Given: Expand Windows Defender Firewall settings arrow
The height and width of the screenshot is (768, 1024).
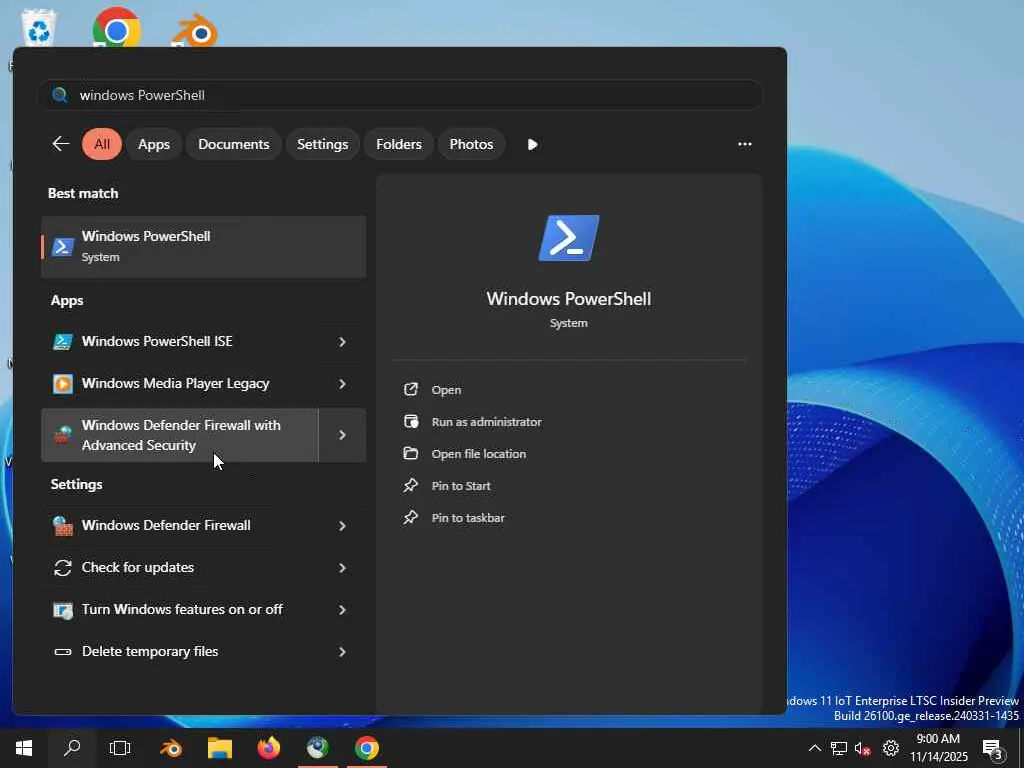Looking at the screenshot, I should 342,526.
